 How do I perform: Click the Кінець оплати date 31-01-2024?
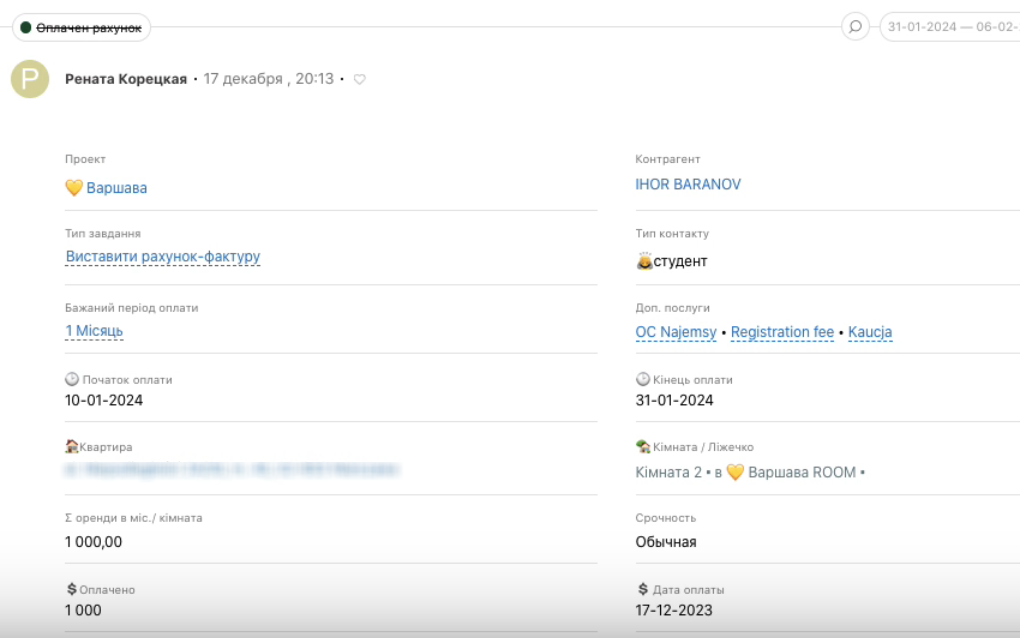675,400
